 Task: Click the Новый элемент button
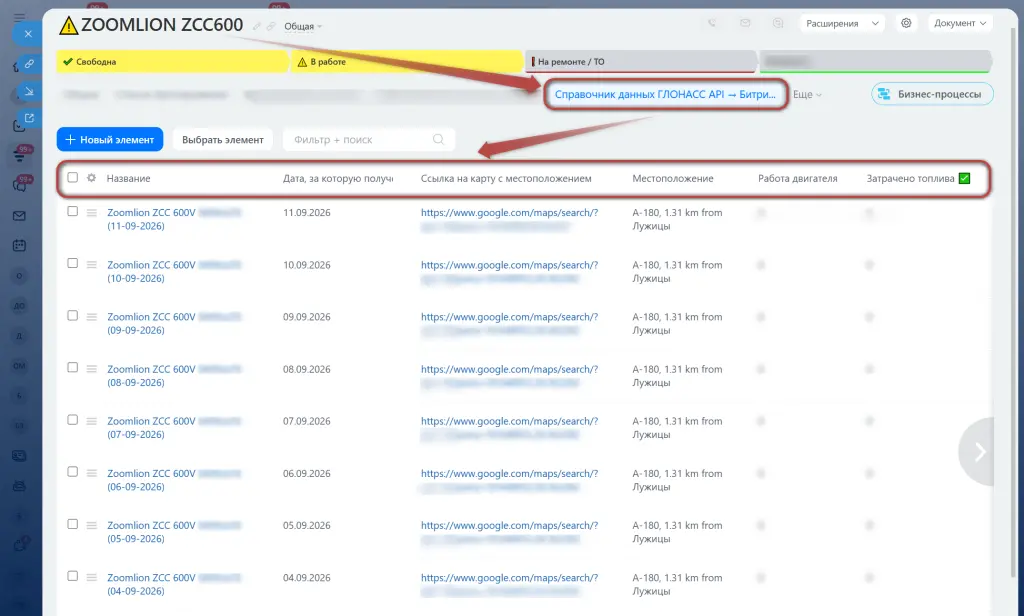click(110, 139)
